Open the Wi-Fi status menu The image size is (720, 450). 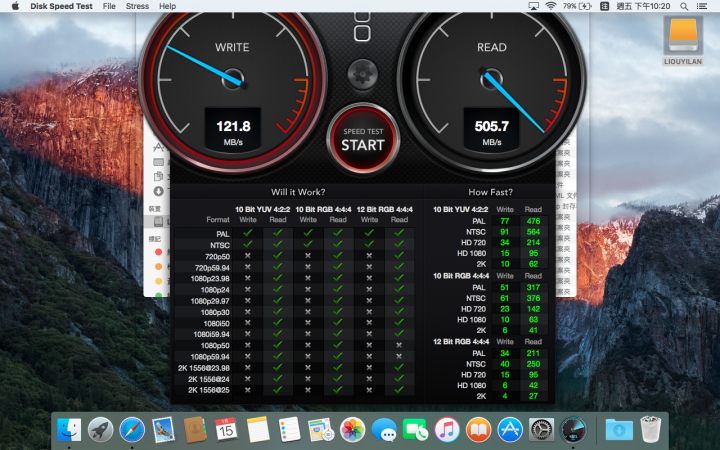(551, 6)
